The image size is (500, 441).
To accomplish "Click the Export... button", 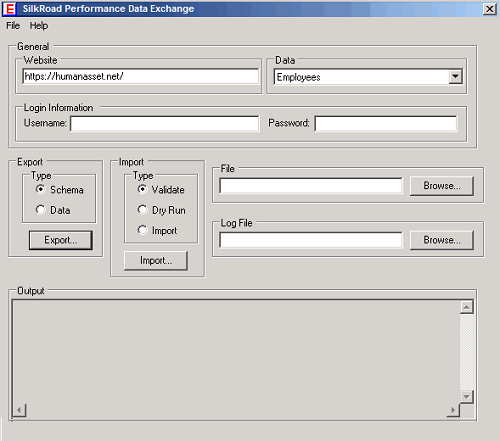I will (x=61, y=240).
